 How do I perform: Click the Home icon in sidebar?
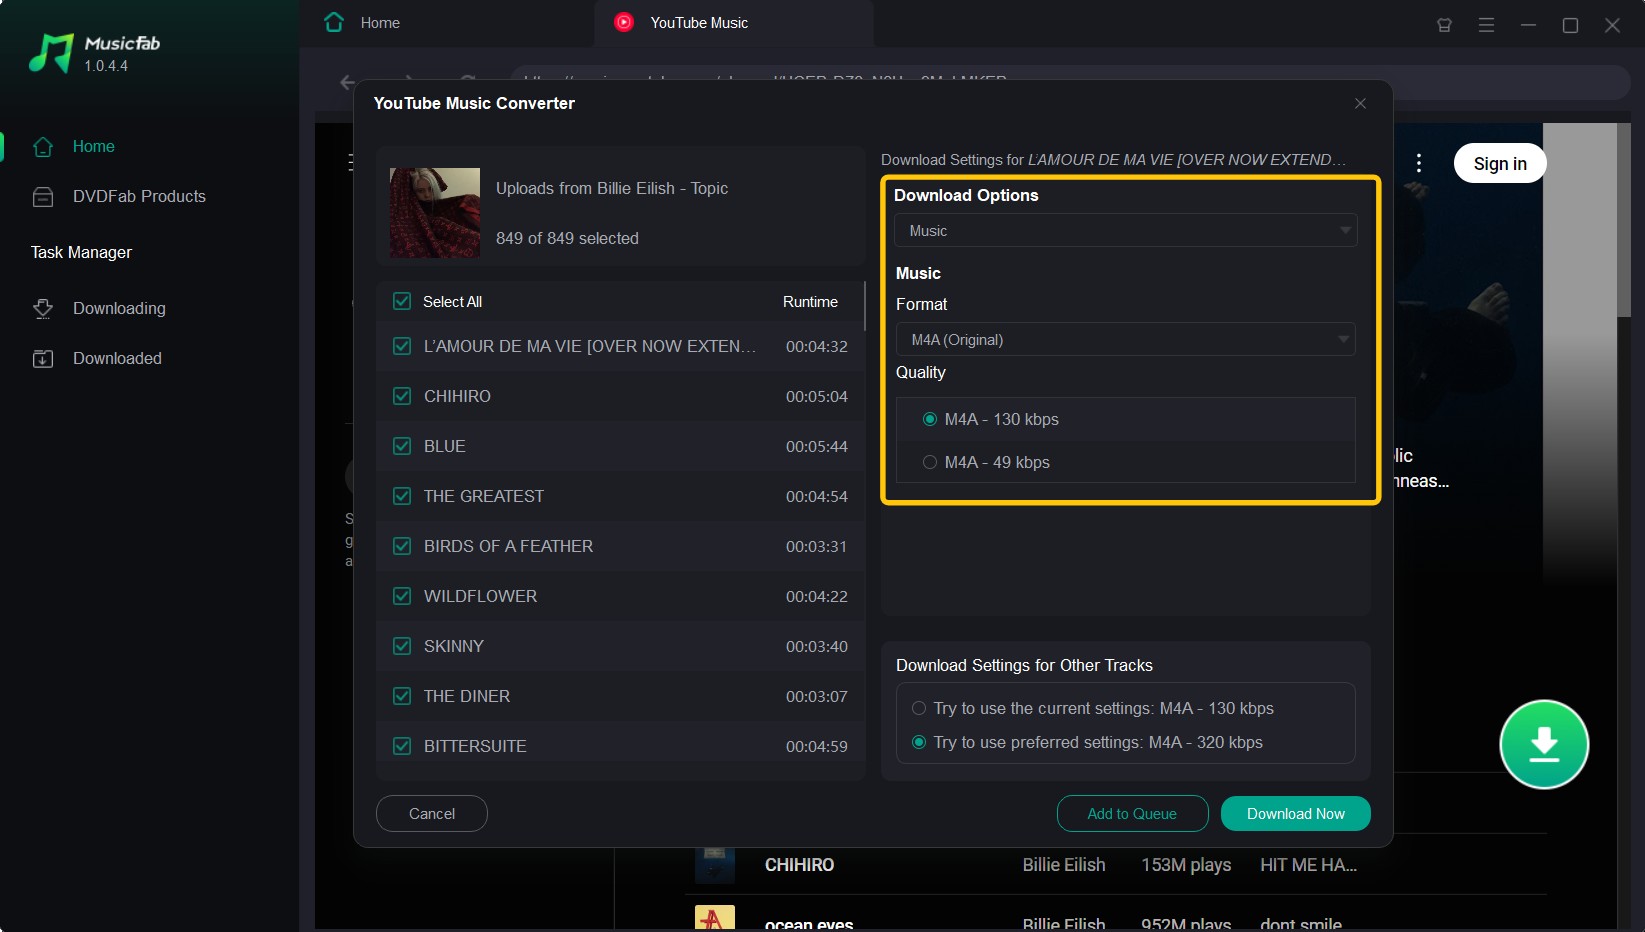point(43,147)
